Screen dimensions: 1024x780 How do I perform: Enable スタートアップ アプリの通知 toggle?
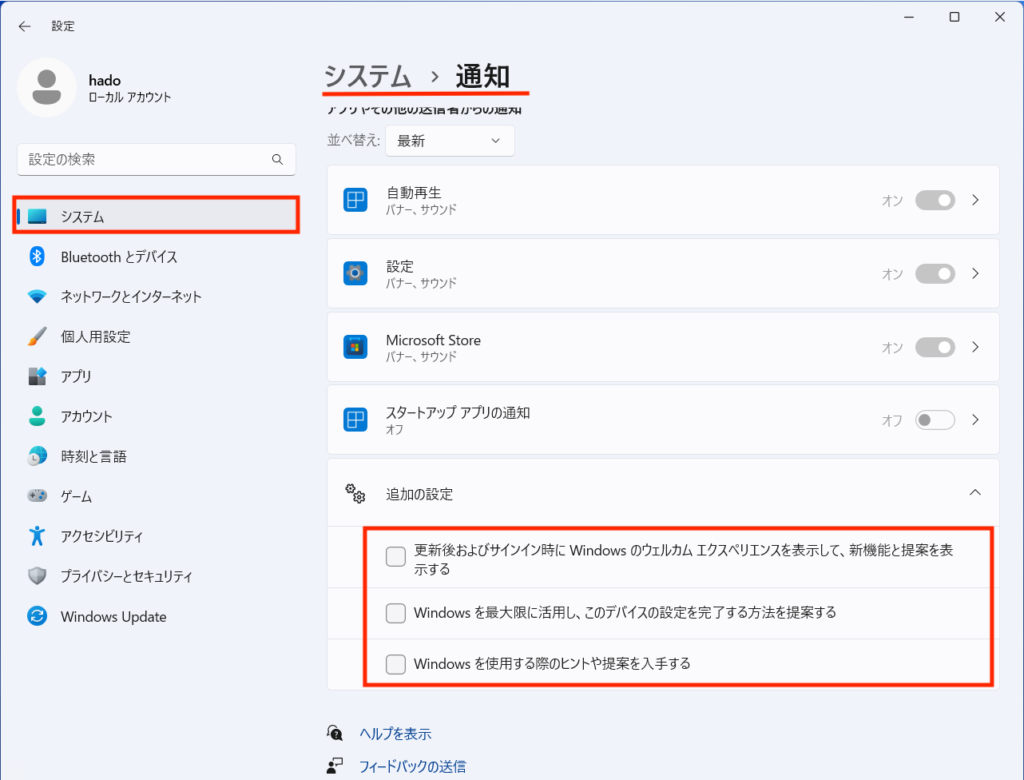(935, 420)
